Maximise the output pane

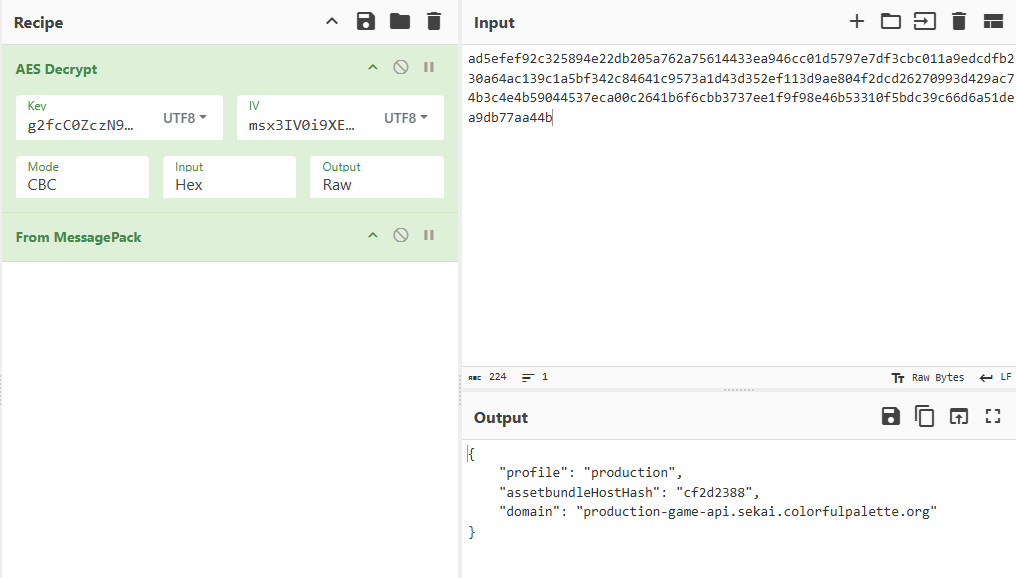992,417
